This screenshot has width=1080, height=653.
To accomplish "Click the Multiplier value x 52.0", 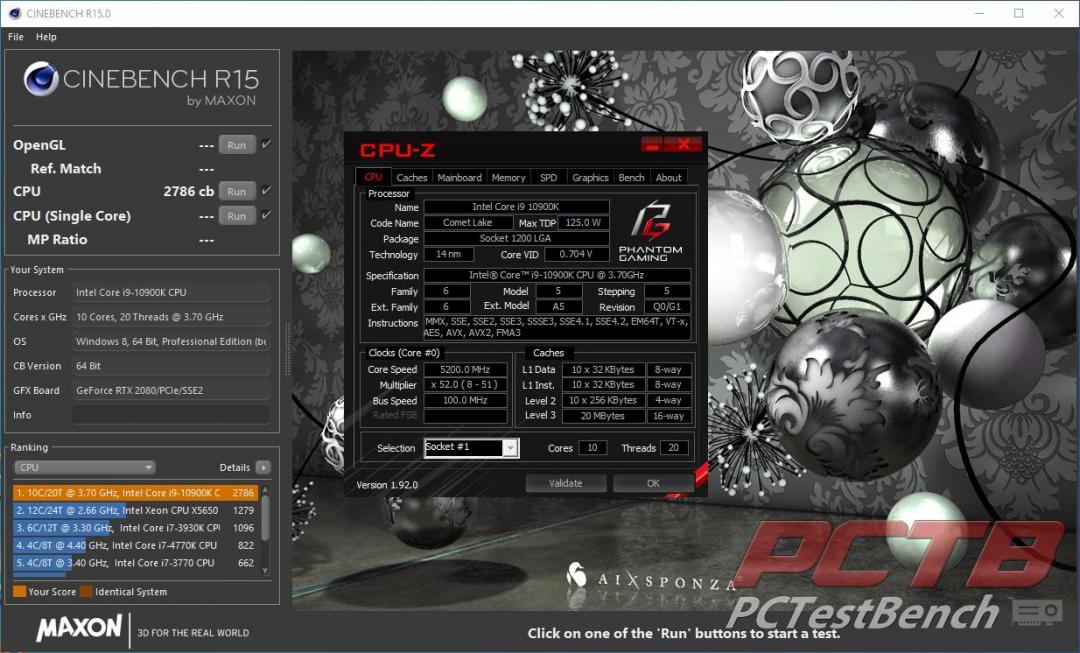I will [465, 384].
